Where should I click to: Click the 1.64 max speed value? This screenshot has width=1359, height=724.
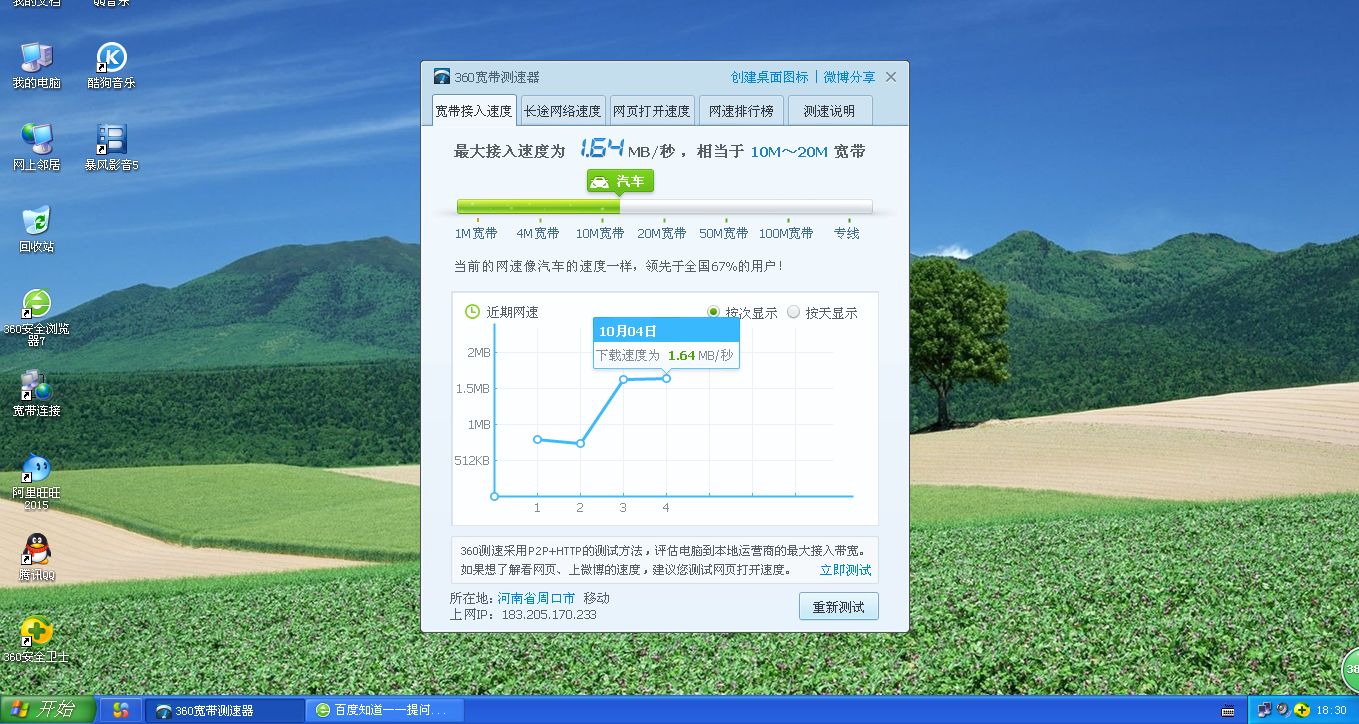tap(602, 149)
